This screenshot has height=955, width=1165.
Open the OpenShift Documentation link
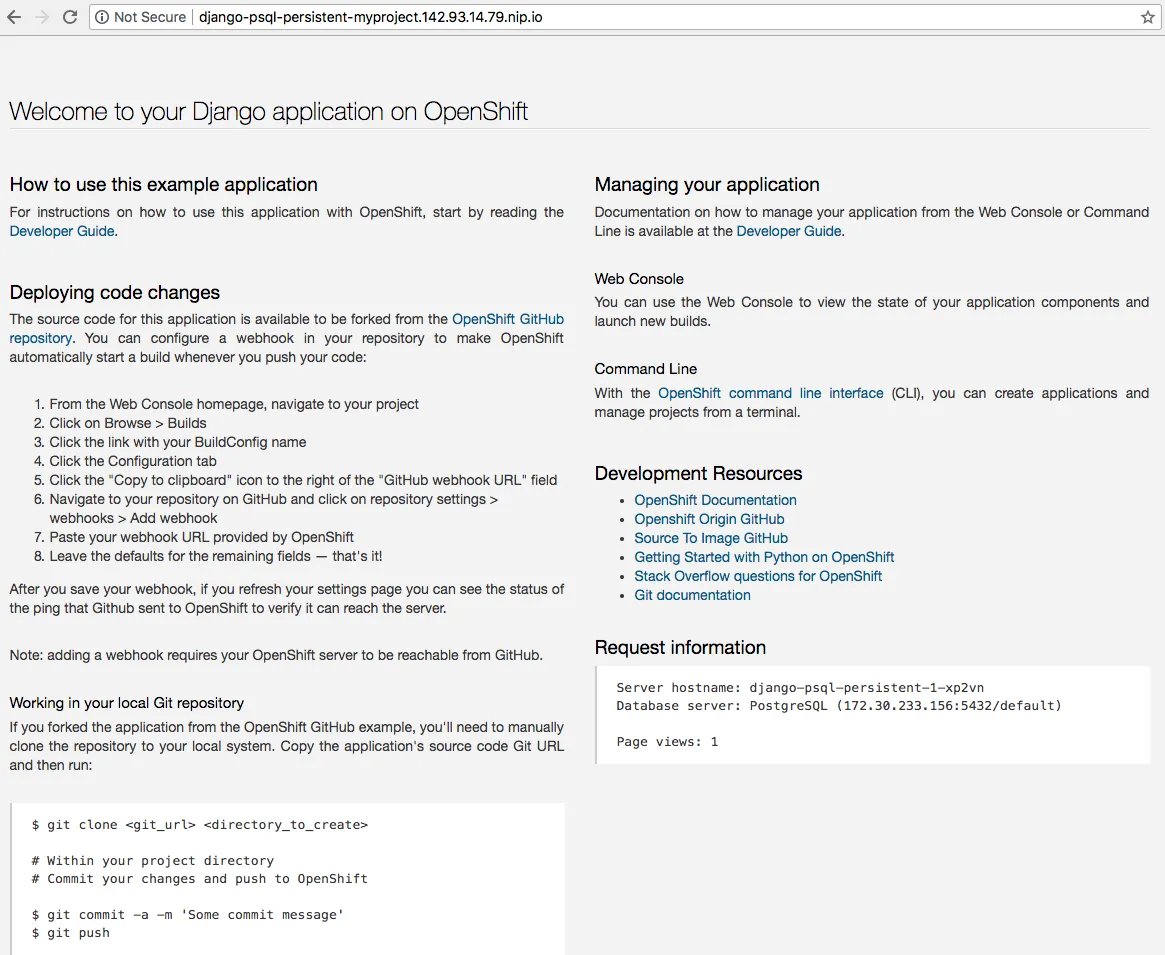pos(715,500)
